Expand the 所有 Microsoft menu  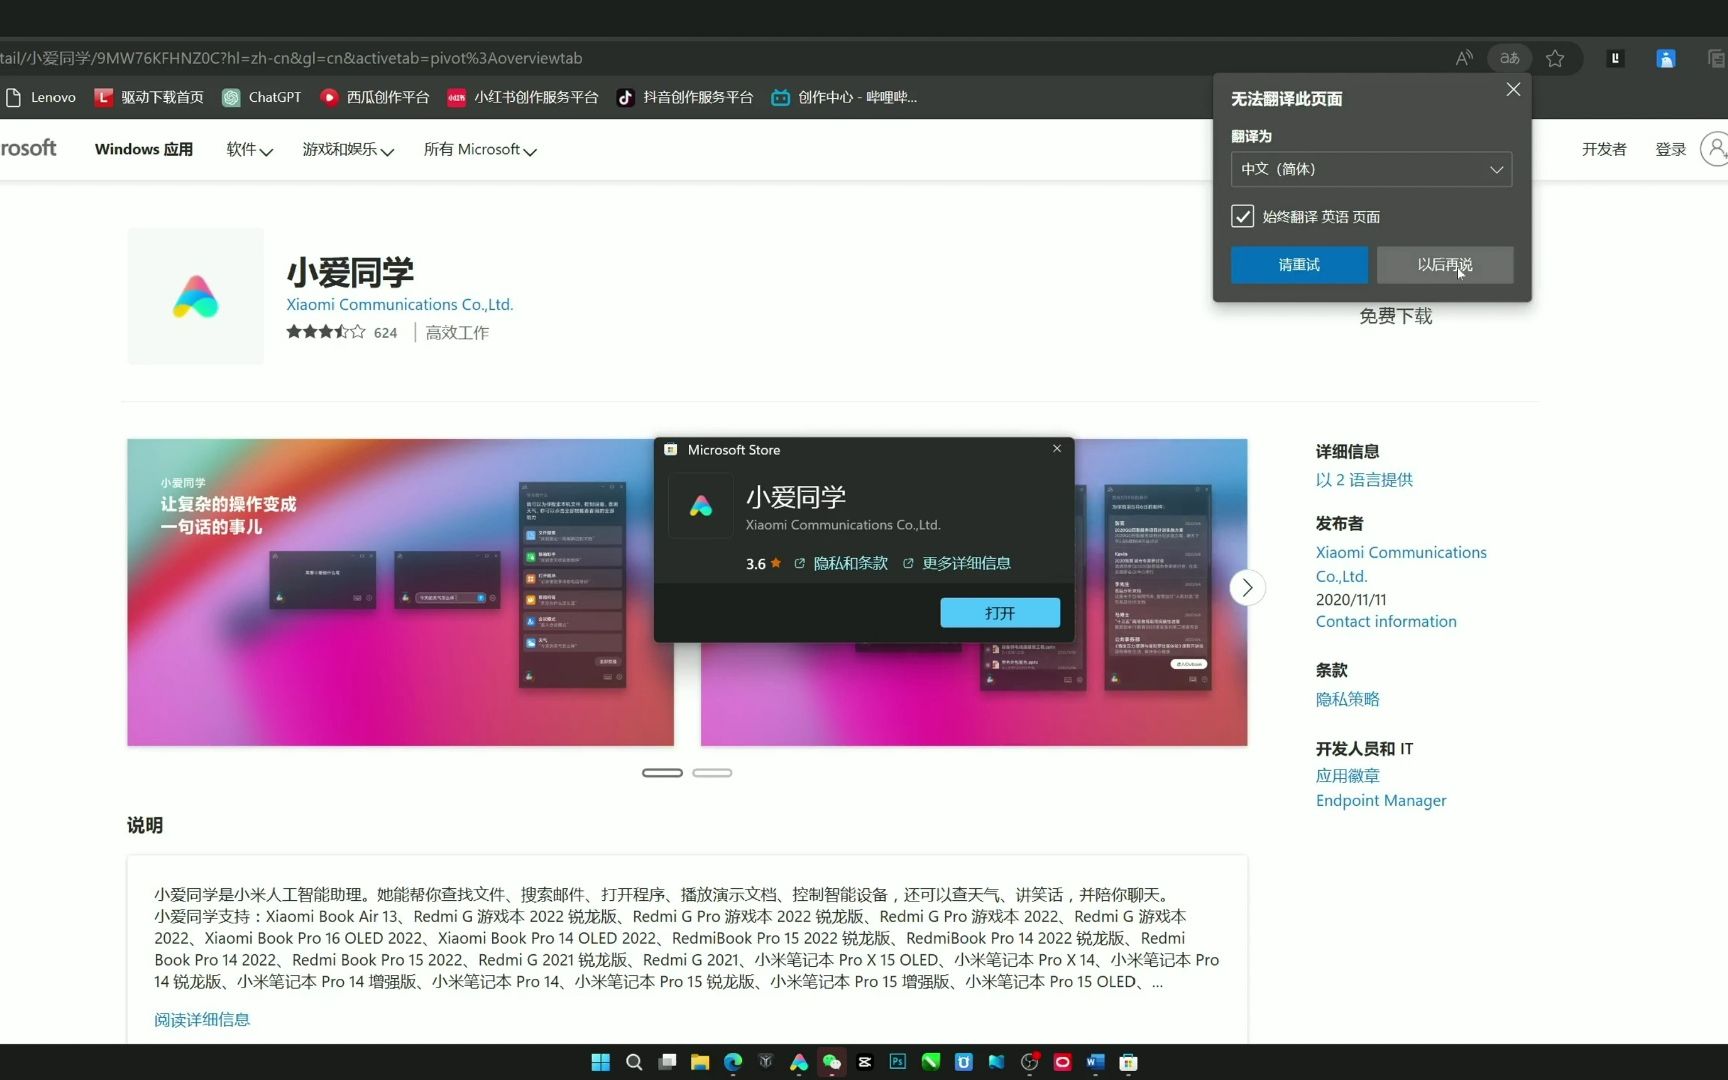[480, 149]
